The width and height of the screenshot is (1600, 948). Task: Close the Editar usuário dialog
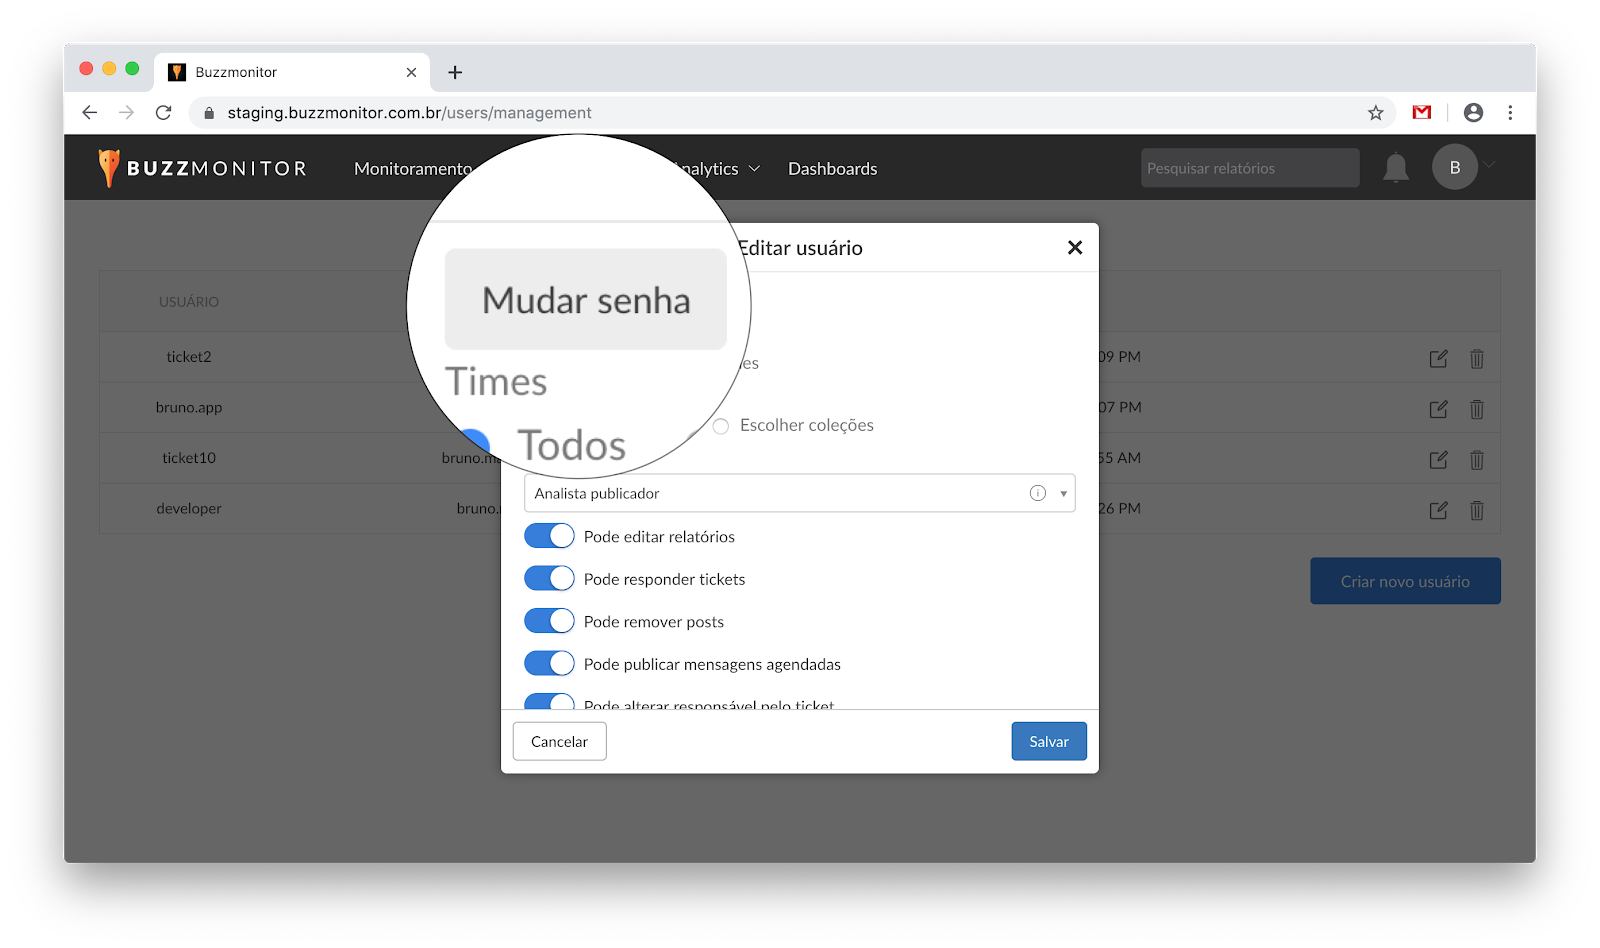click(x=1074, y=247)
